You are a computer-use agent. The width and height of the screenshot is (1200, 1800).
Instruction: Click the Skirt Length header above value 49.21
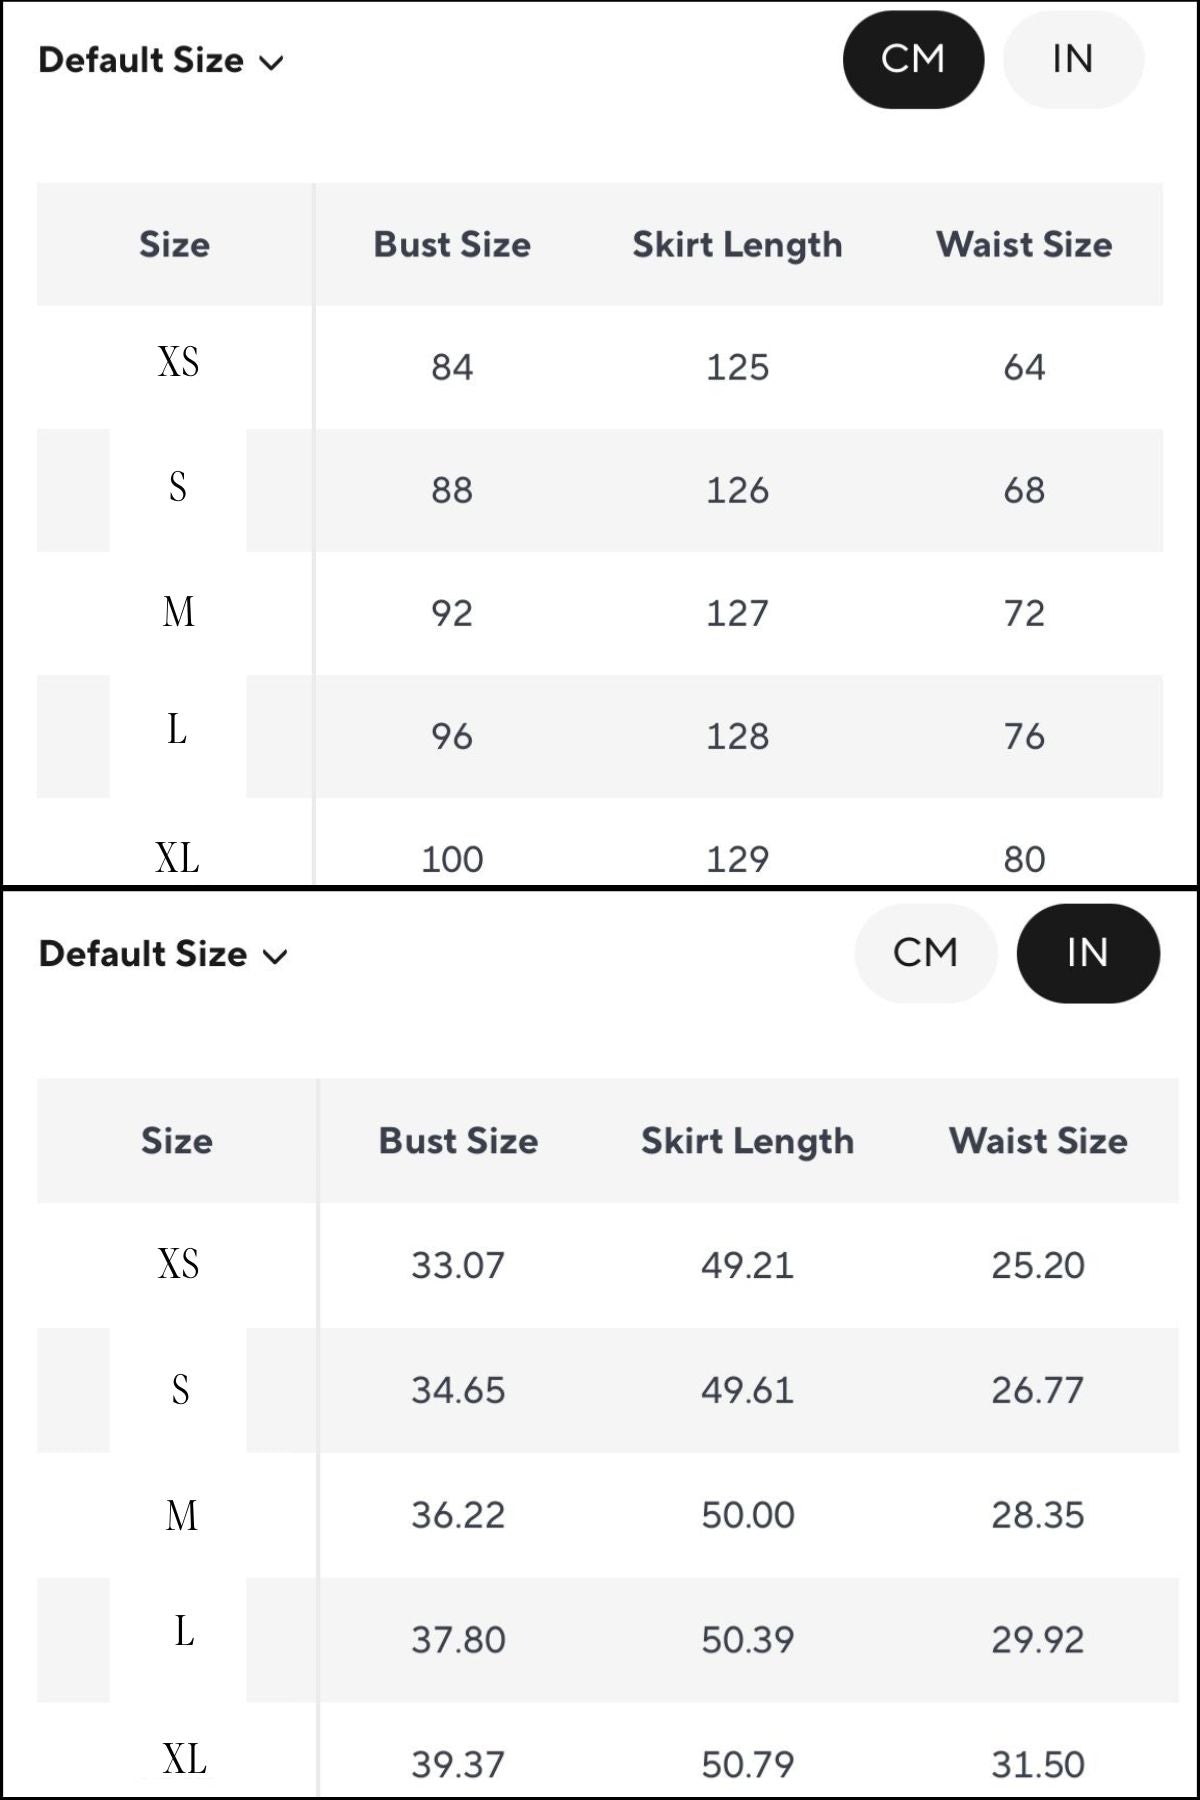point(747,1141)
